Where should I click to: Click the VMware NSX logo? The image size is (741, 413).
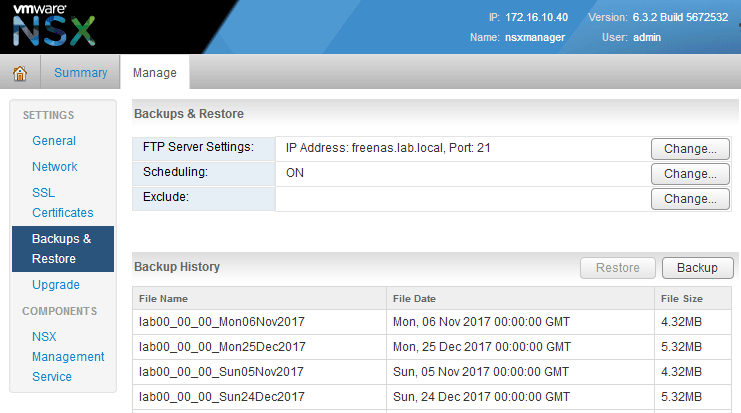tap(55, 26)
